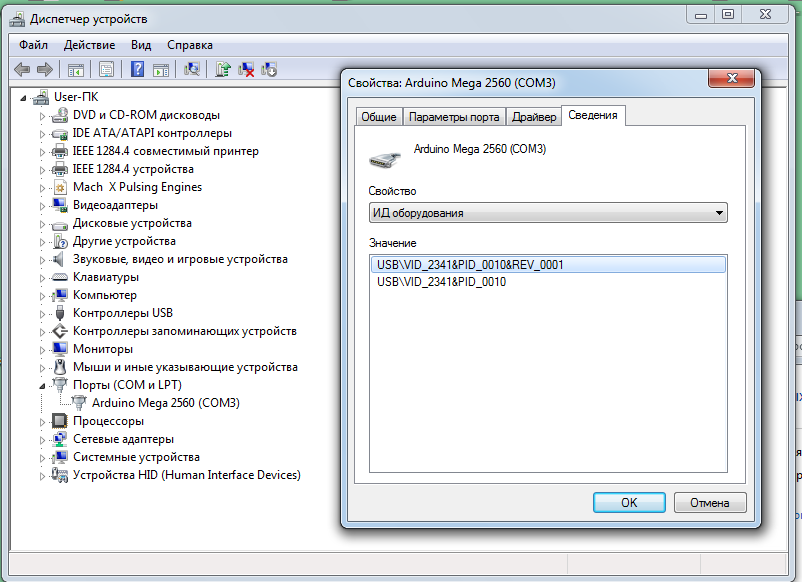Select the Клавиатуры keyboard icon
Viewport: 802px width, 582px height.
60,277
